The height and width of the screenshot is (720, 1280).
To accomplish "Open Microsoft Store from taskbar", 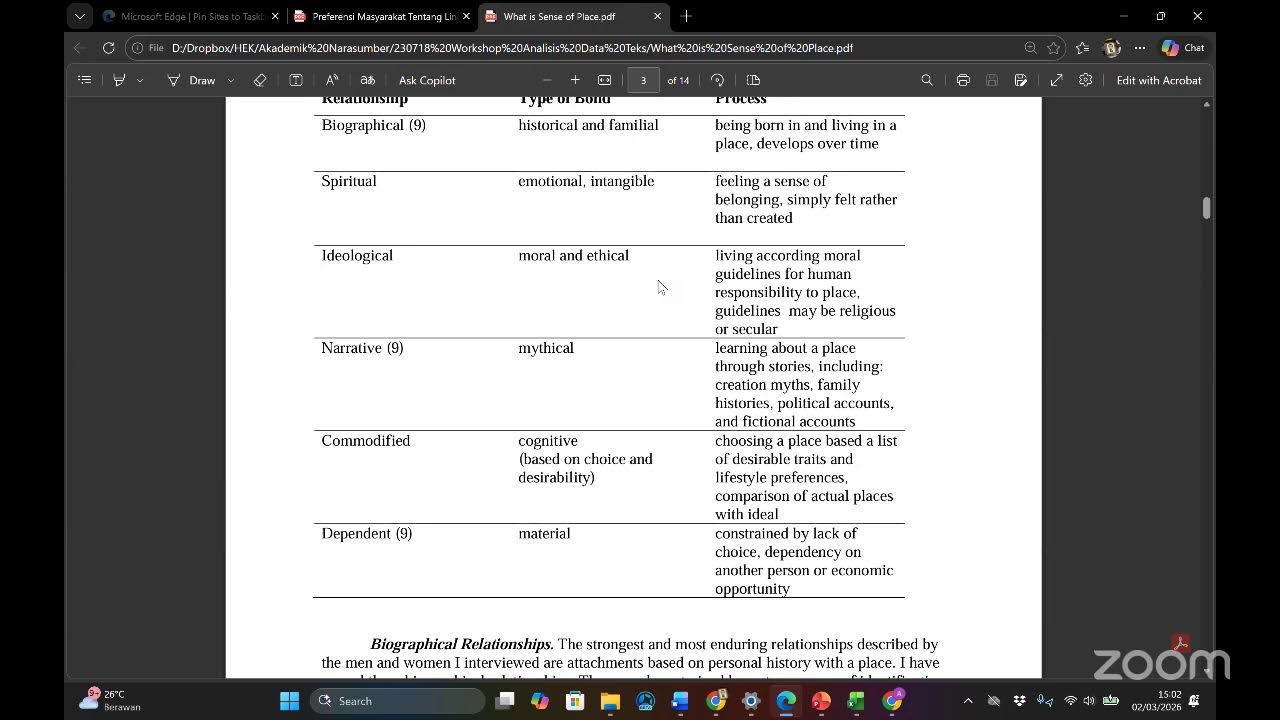I will tap(575, 701).
